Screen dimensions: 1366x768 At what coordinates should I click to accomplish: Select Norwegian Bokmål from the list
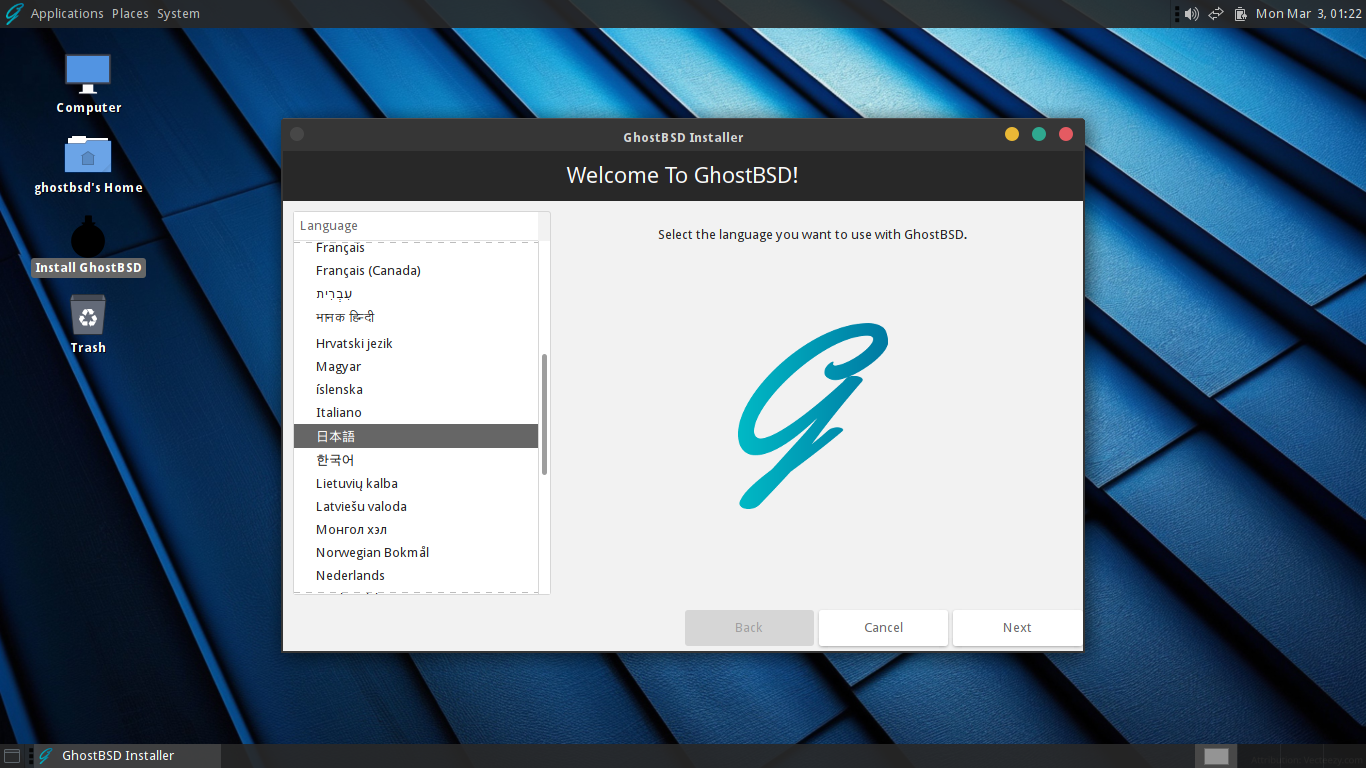(372, 552)
